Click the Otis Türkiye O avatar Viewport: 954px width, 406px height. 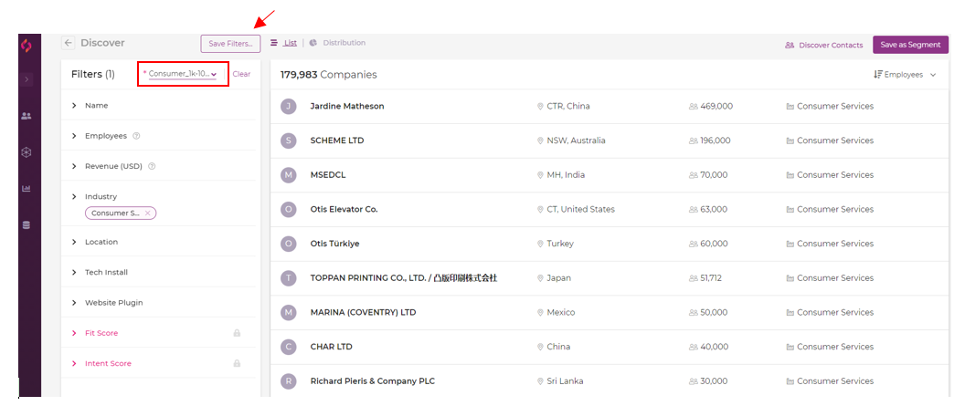(288, 244)
